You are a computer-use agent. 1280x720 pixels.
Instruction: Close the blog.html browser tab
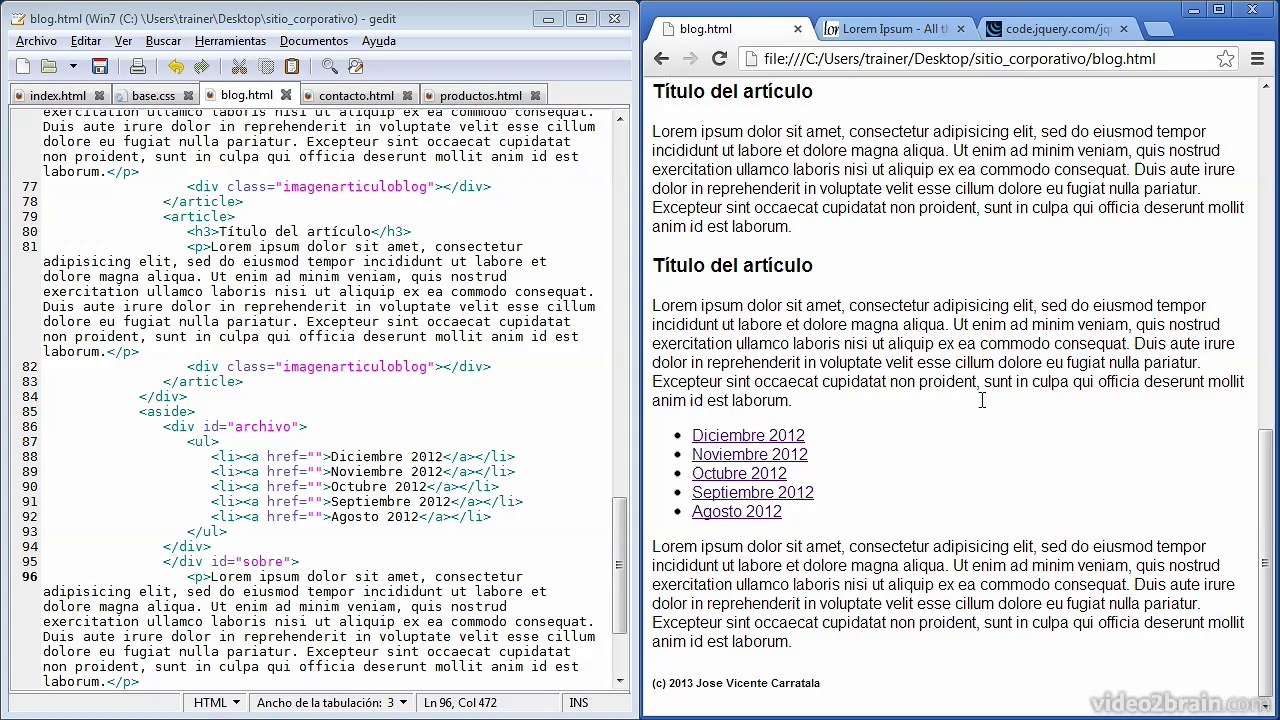click(x=798, y=29)
